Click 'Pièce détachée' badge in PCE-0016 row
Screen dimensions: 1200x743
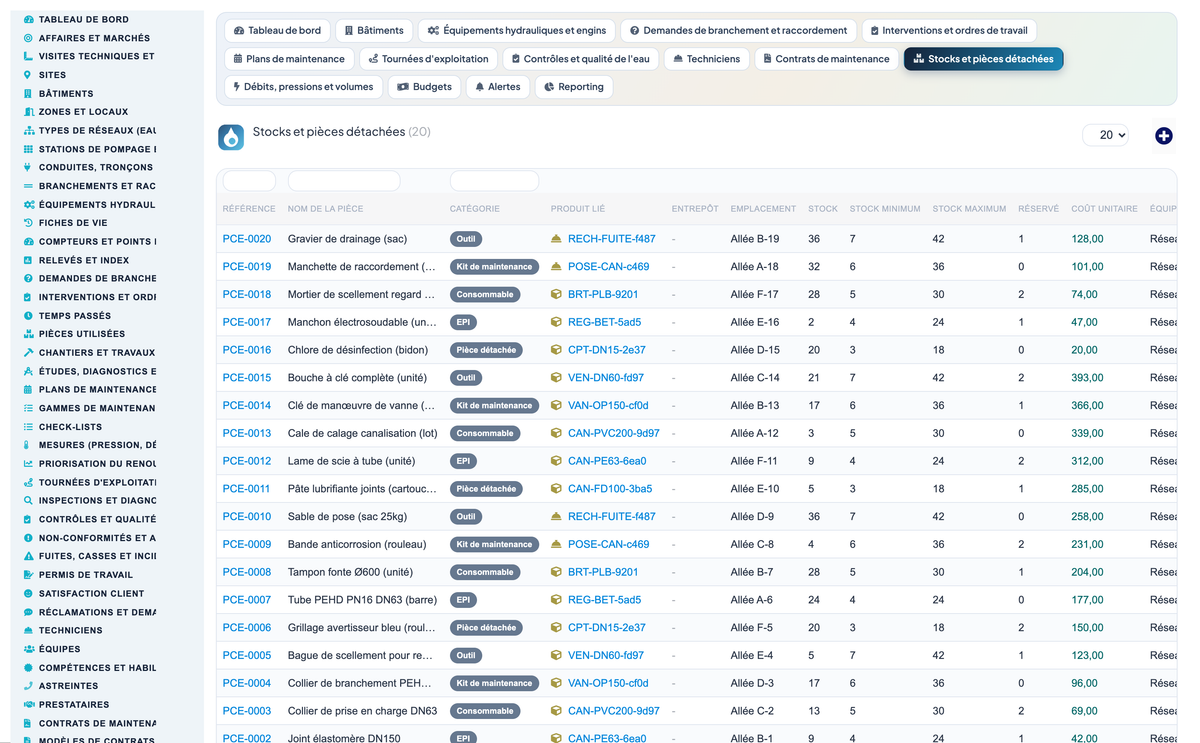(486, 351)
